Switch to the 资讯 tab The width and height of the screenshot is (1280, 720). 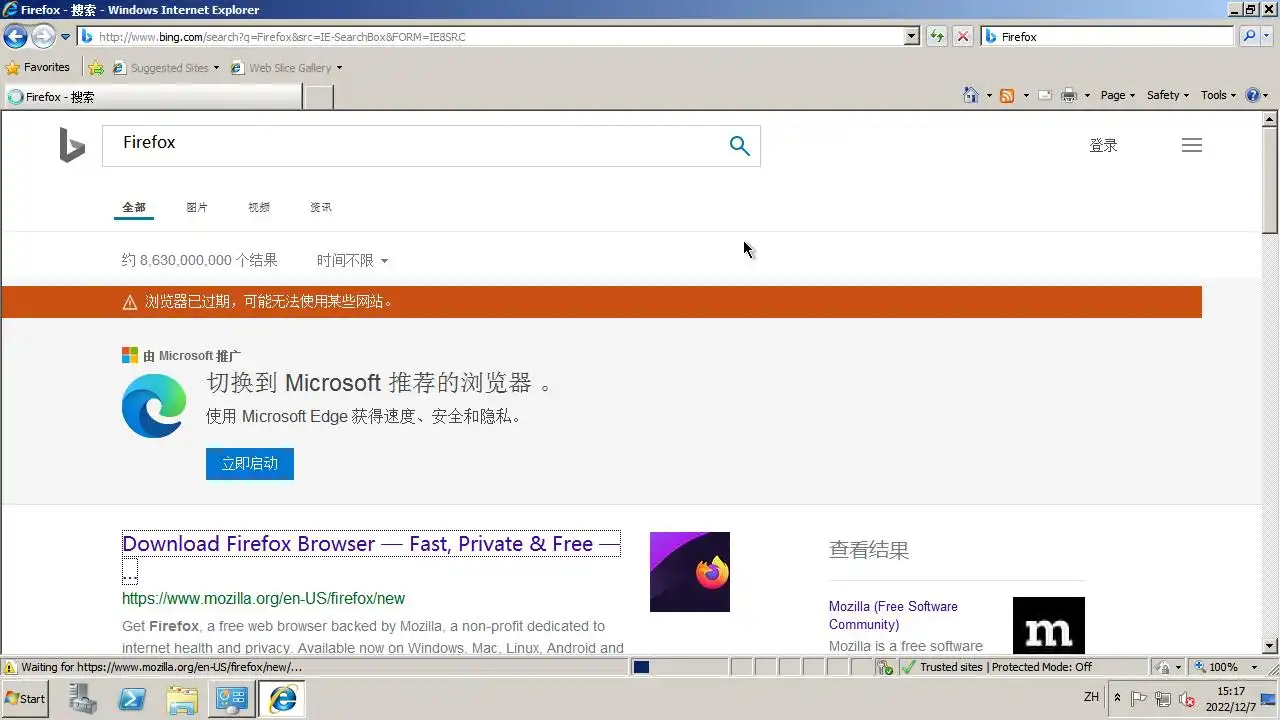(321, 208)
